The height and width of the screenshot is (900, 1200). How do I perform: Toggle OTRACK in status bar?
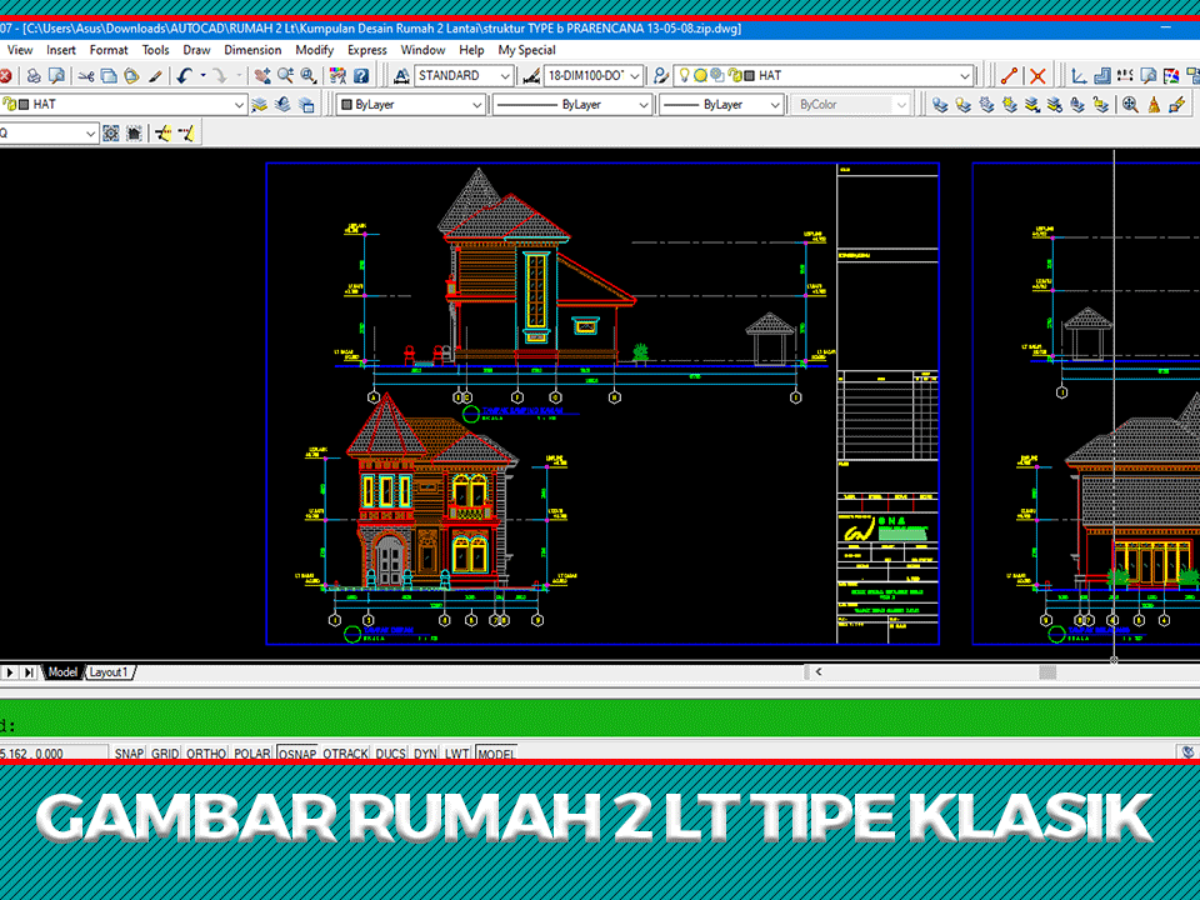(346, 754)
